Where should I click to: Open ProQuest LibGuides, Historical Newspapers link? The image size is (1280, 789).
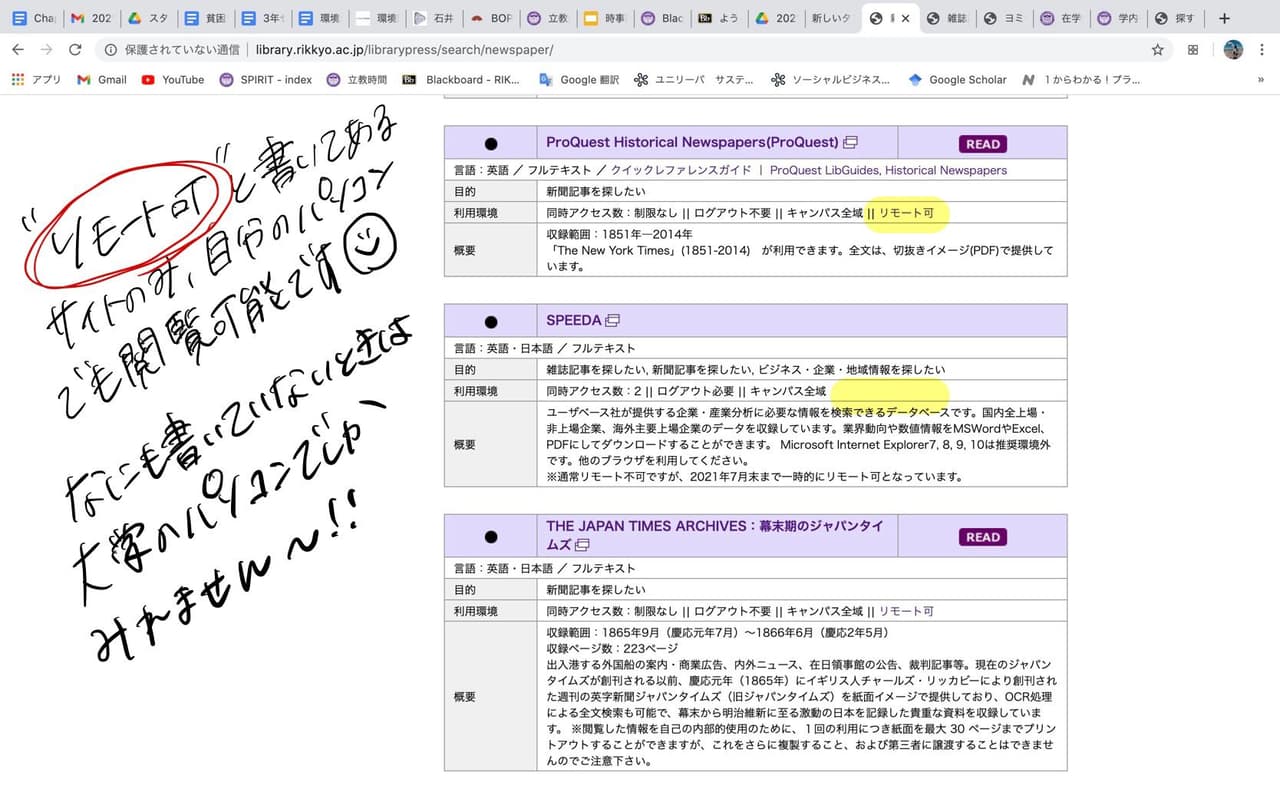coord(888,171)
